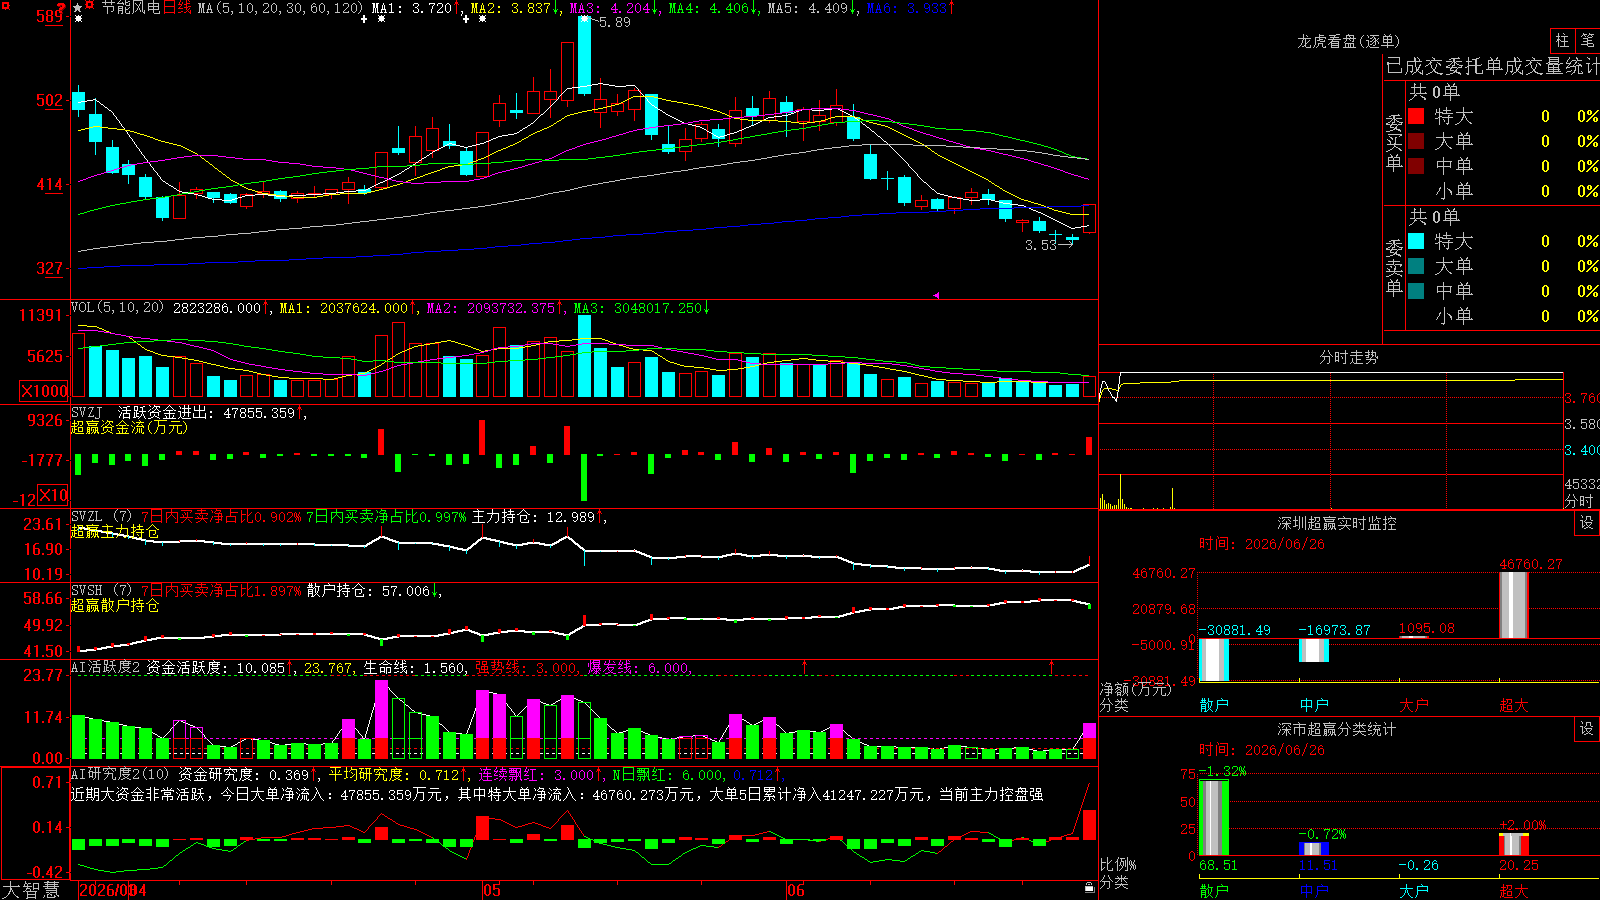Click the 节能风电 stock name
Screen dimensions: 1600x900
point(131,8)
